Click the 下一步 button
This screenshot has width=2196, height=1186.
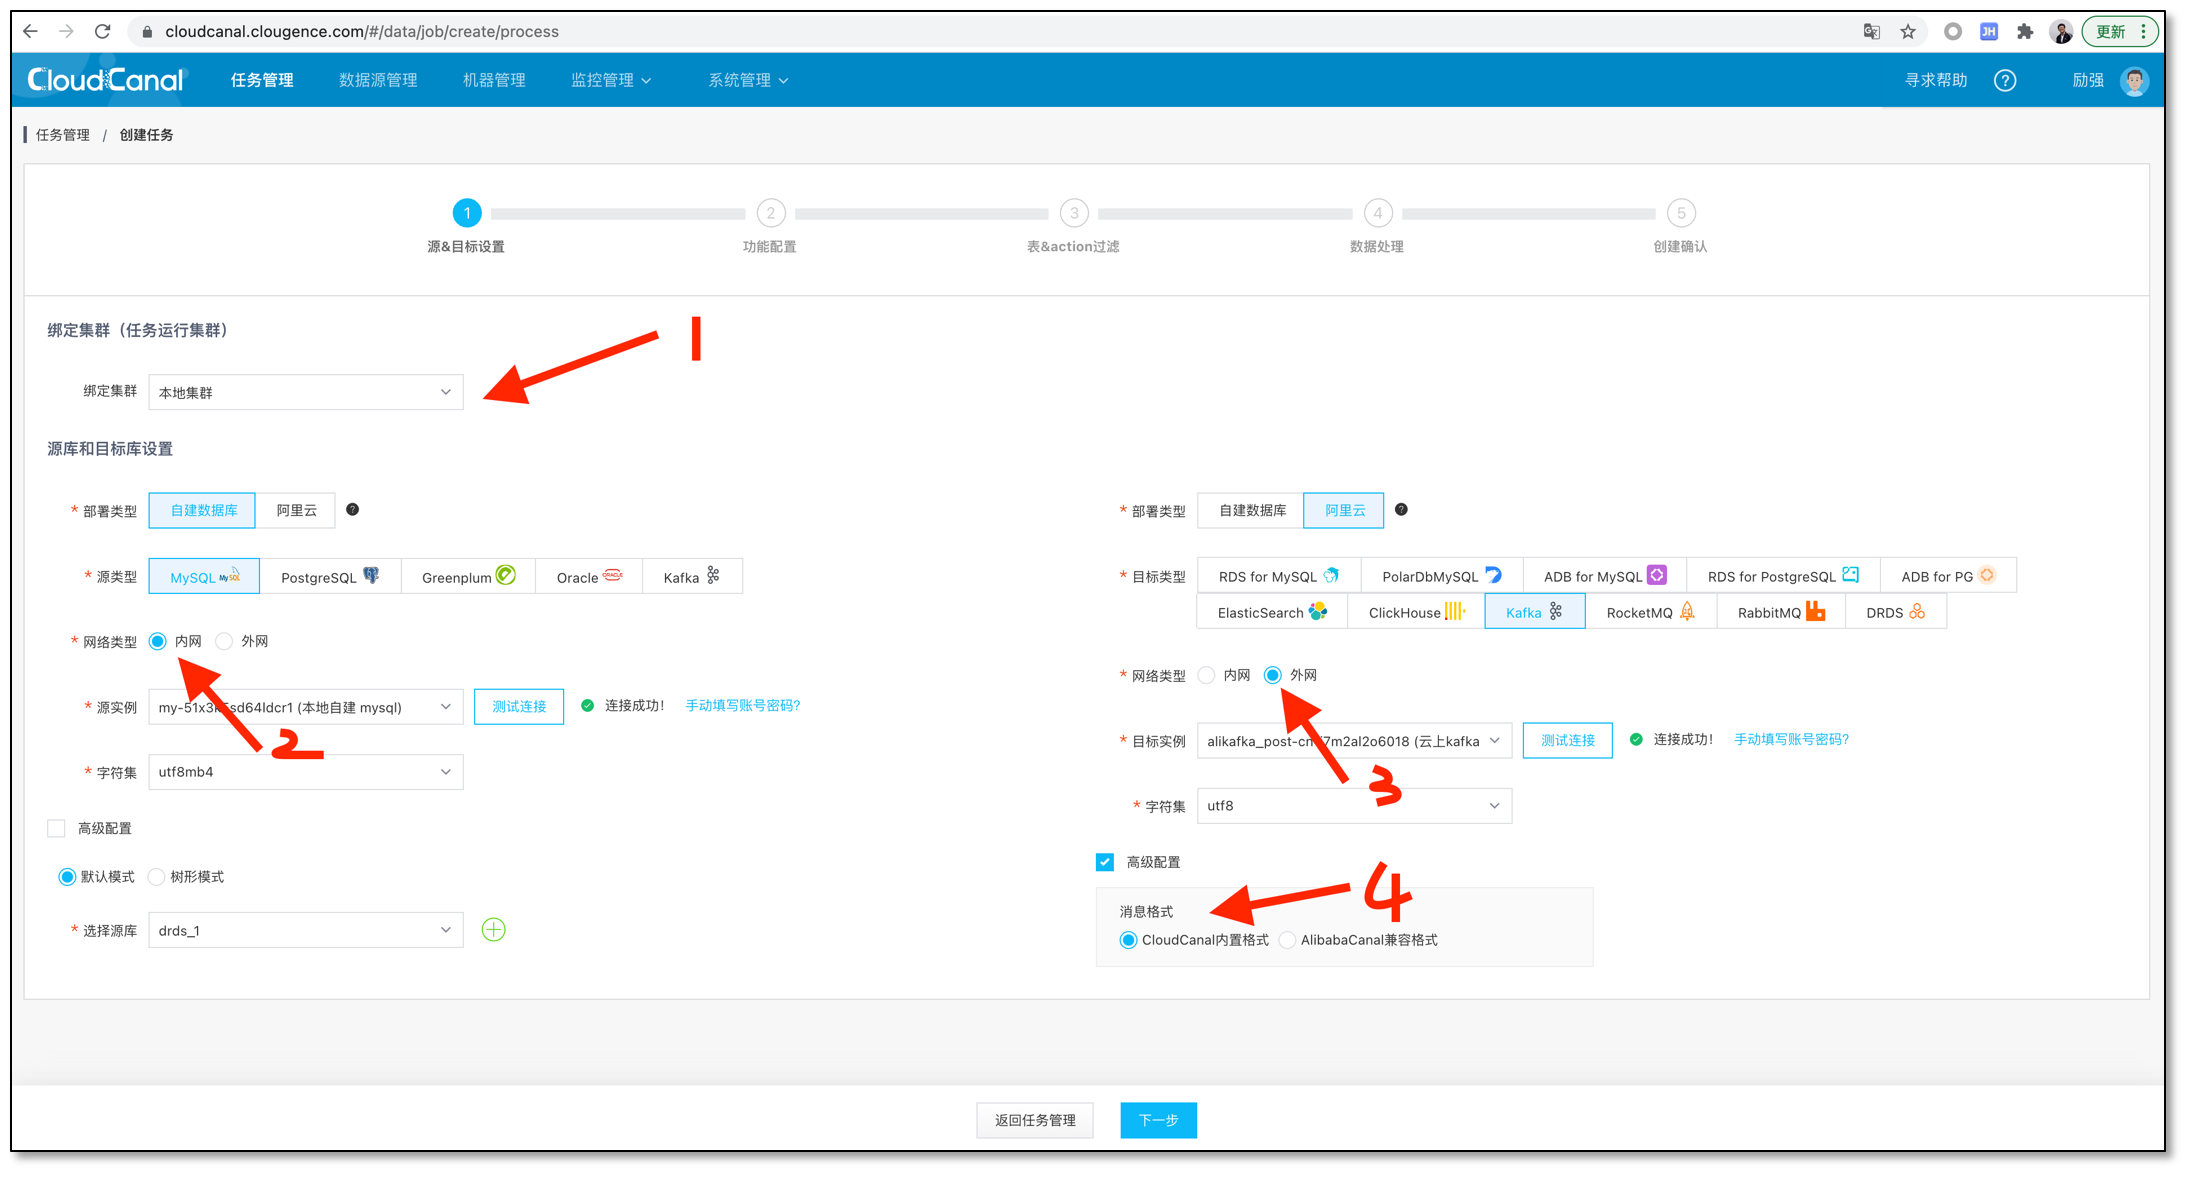(x=1158, y=1120)
